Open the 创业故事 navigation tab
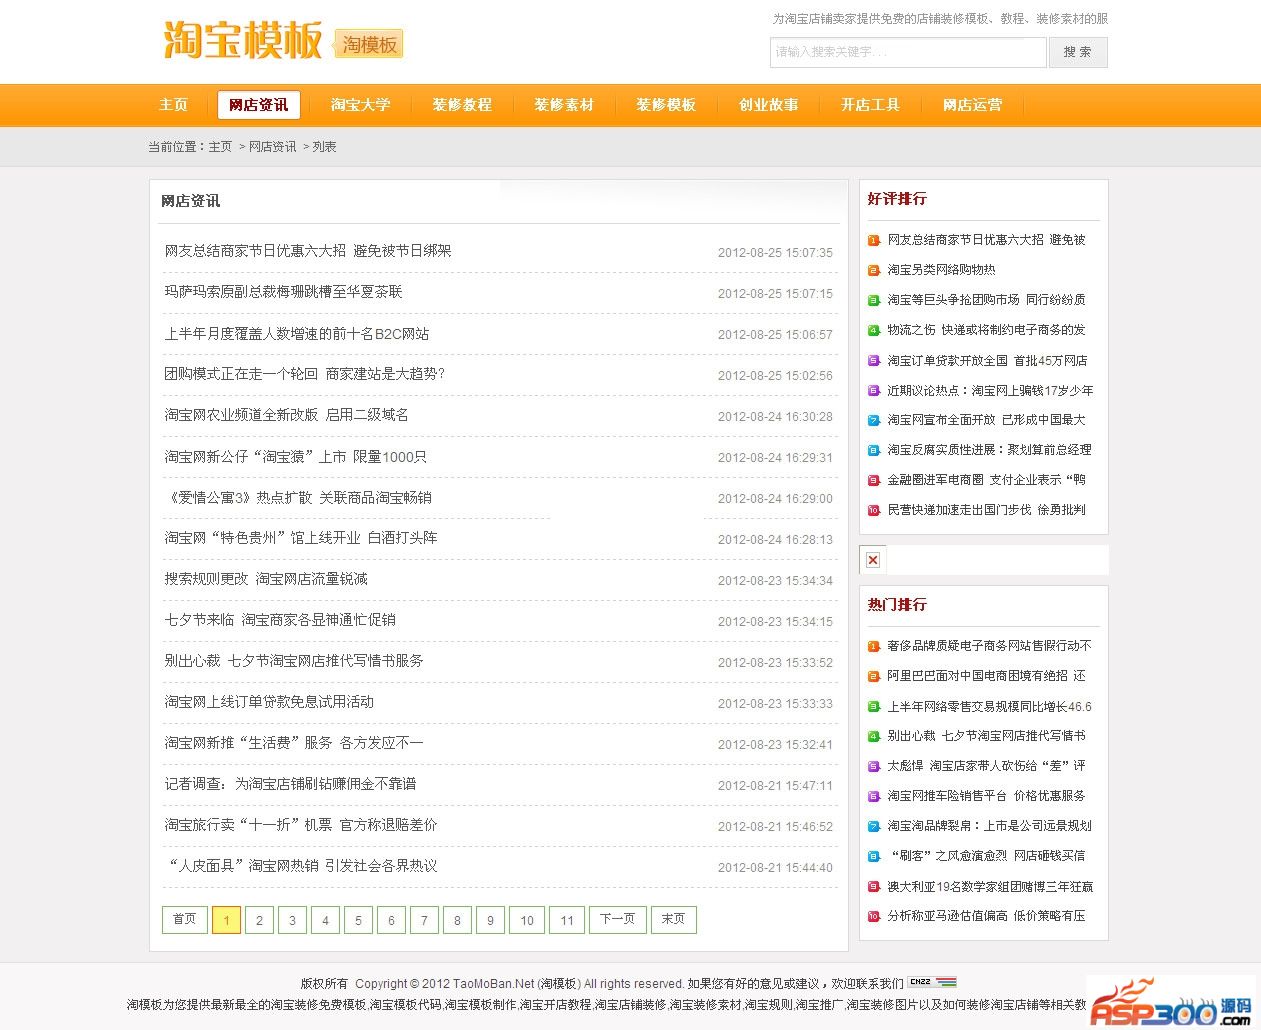This screenshot has height=1030, width=1261. click(768, 105)
